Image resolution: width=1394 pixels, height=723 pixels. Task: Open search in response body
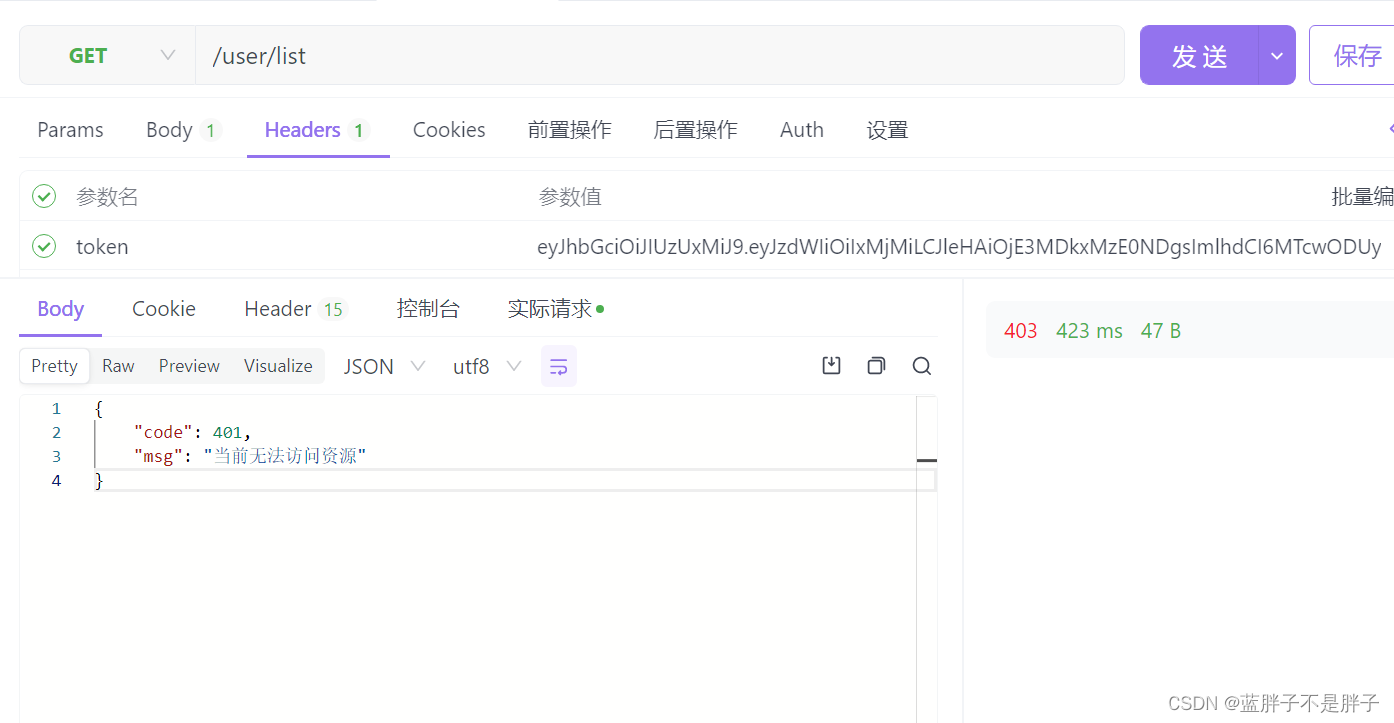922,366
